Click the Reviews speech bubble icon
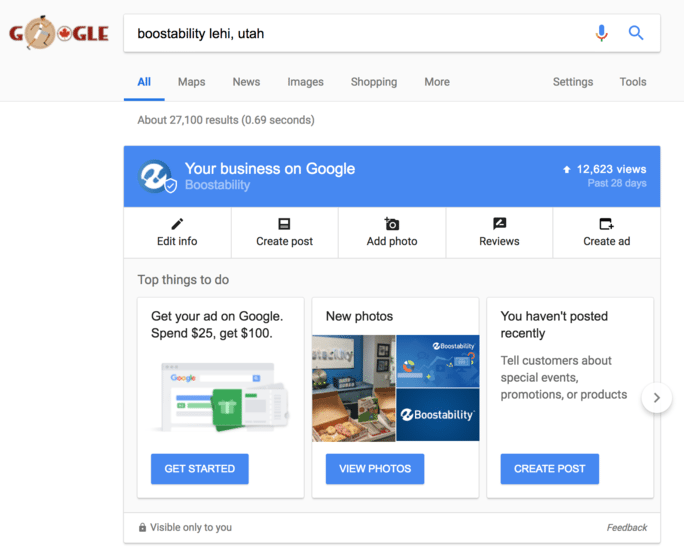This screenshot has width=684, height=558. 499,224
